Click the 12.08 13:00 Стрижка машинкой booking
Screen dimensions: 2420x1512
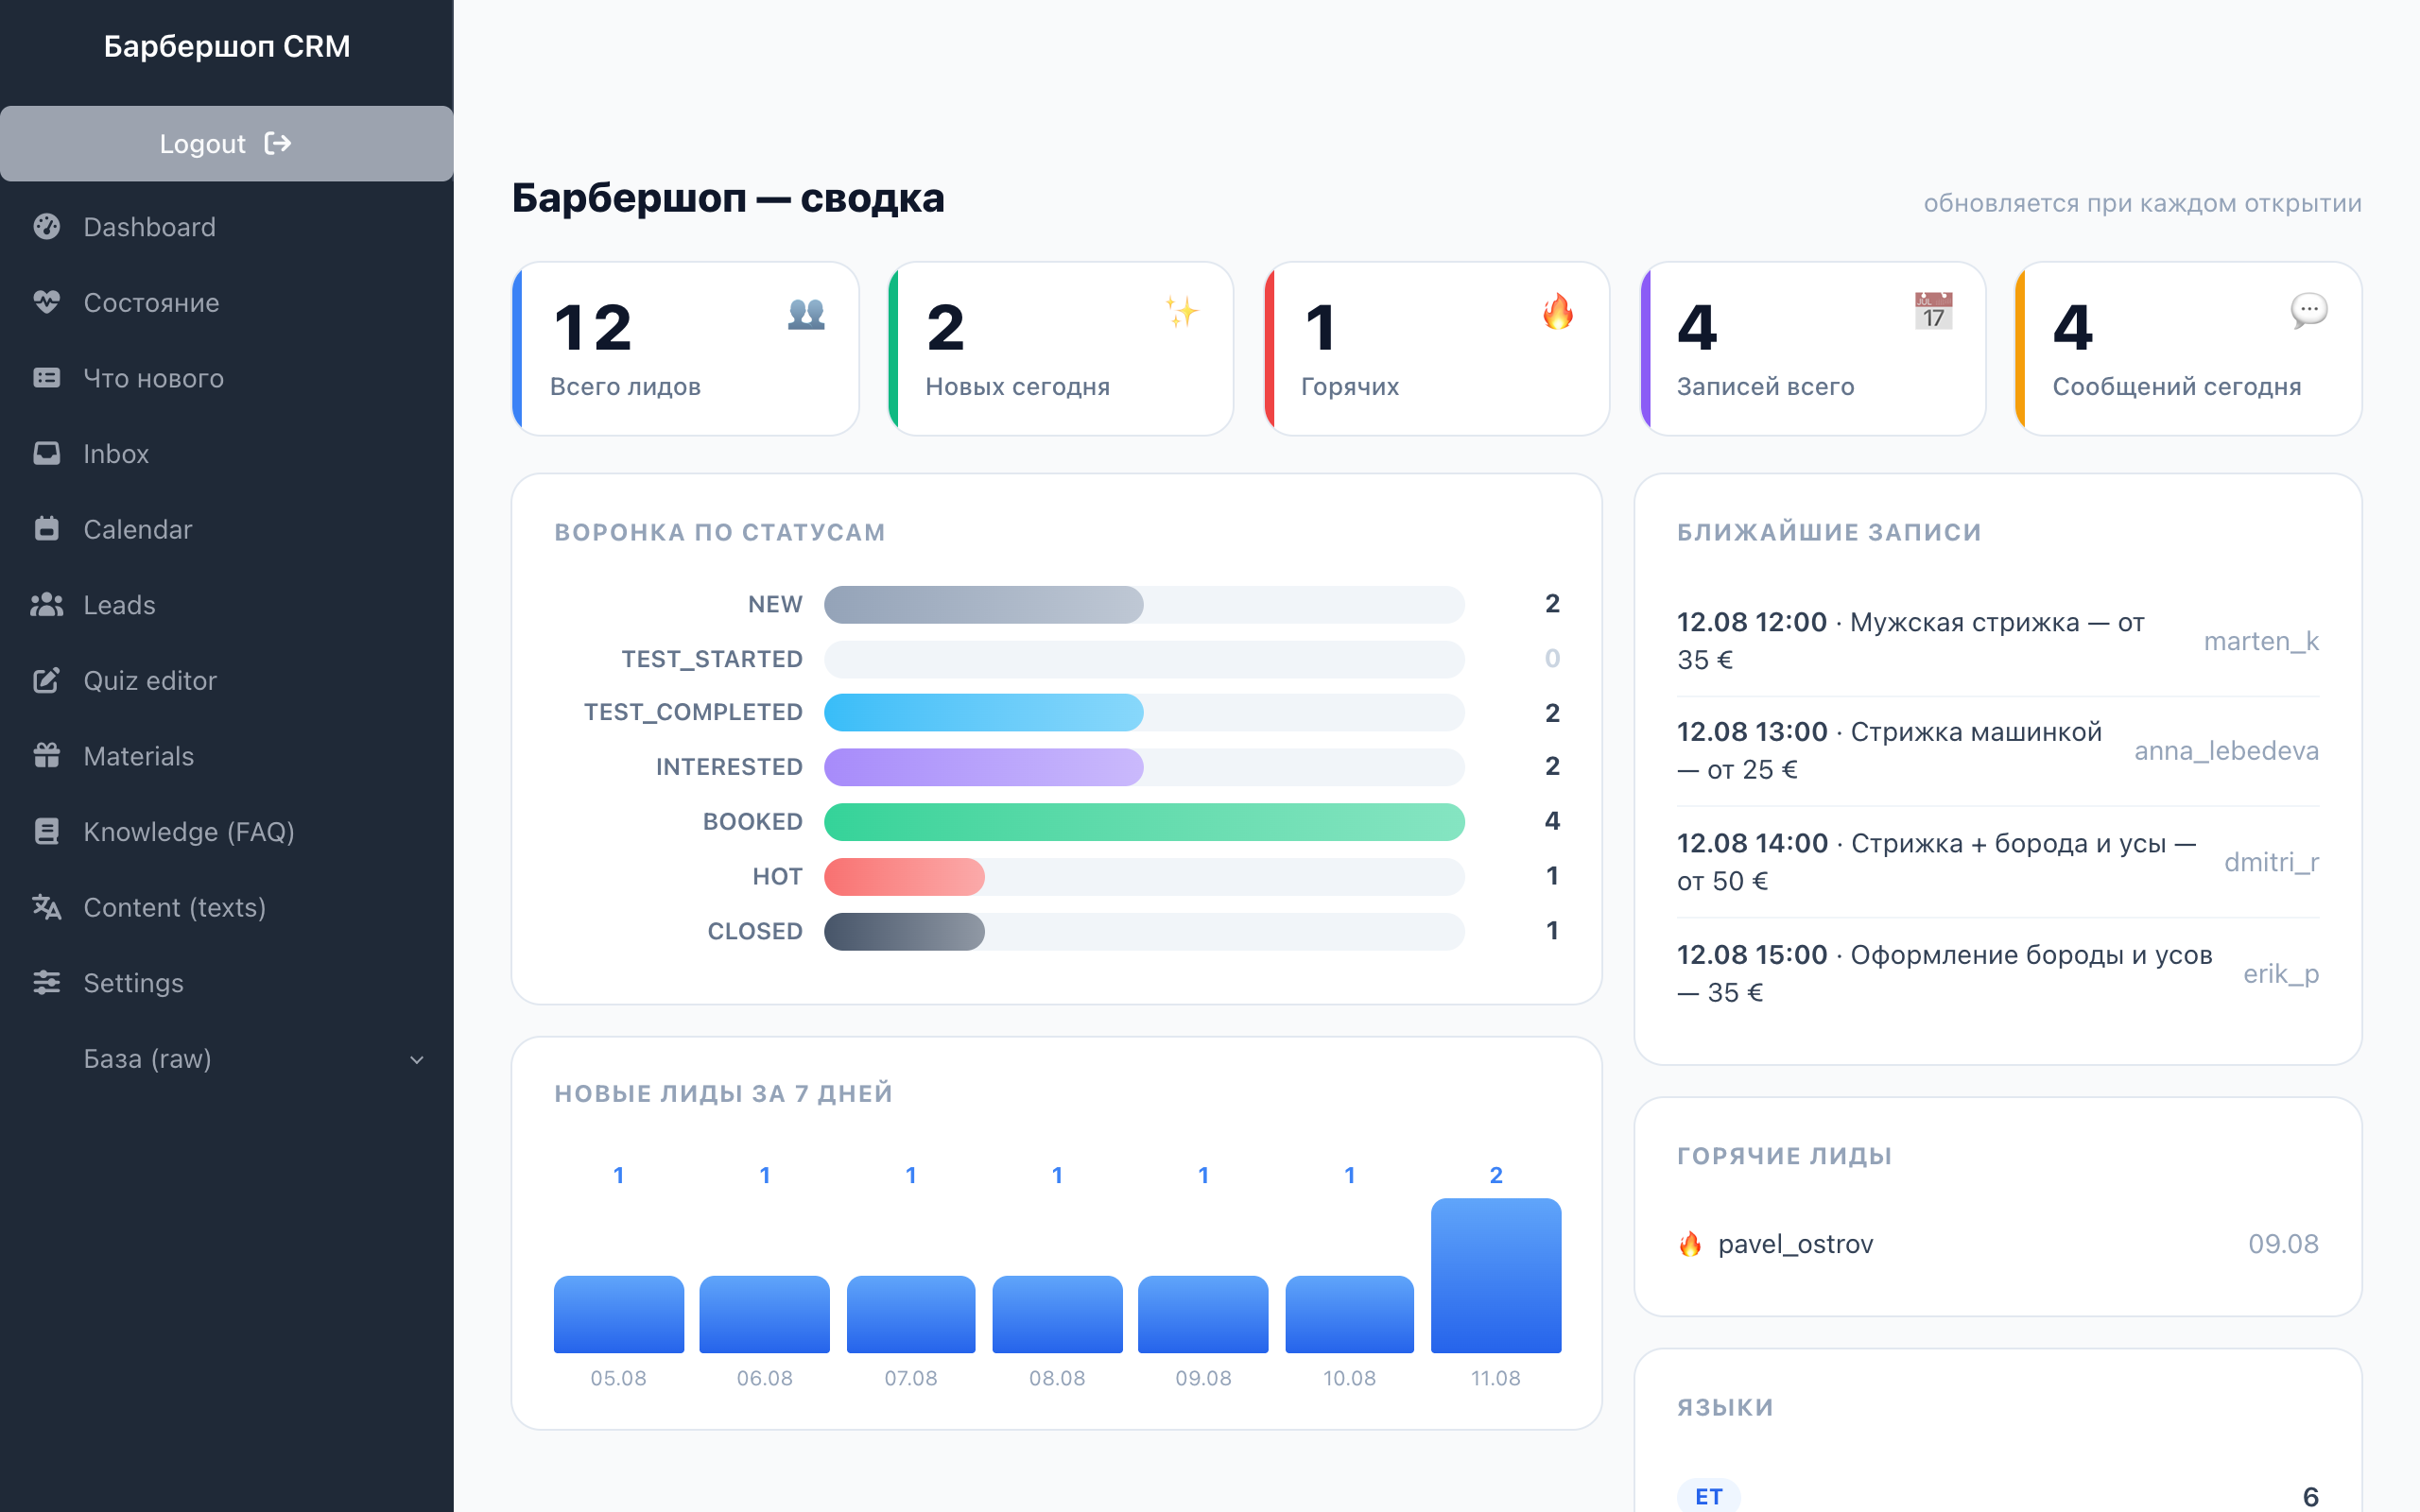(1889, 751)
